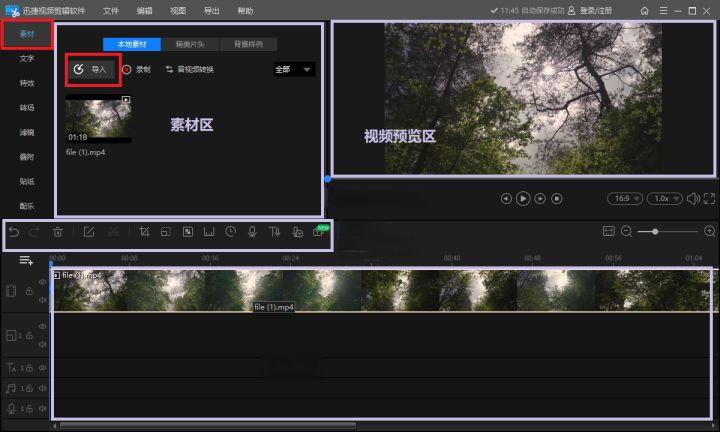Screen dimensions: 720x432
Task: Click the undo arrow in timeline toolbar
Action: pos(14,232)
